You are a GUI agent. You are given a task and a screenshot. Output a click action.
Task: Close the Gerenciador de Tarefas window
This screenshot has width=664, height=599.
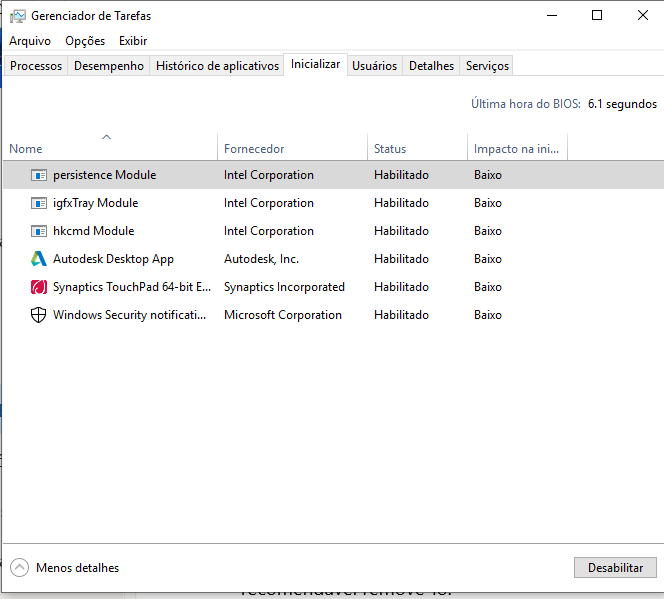pyautogui.click(x=642, y=16)
